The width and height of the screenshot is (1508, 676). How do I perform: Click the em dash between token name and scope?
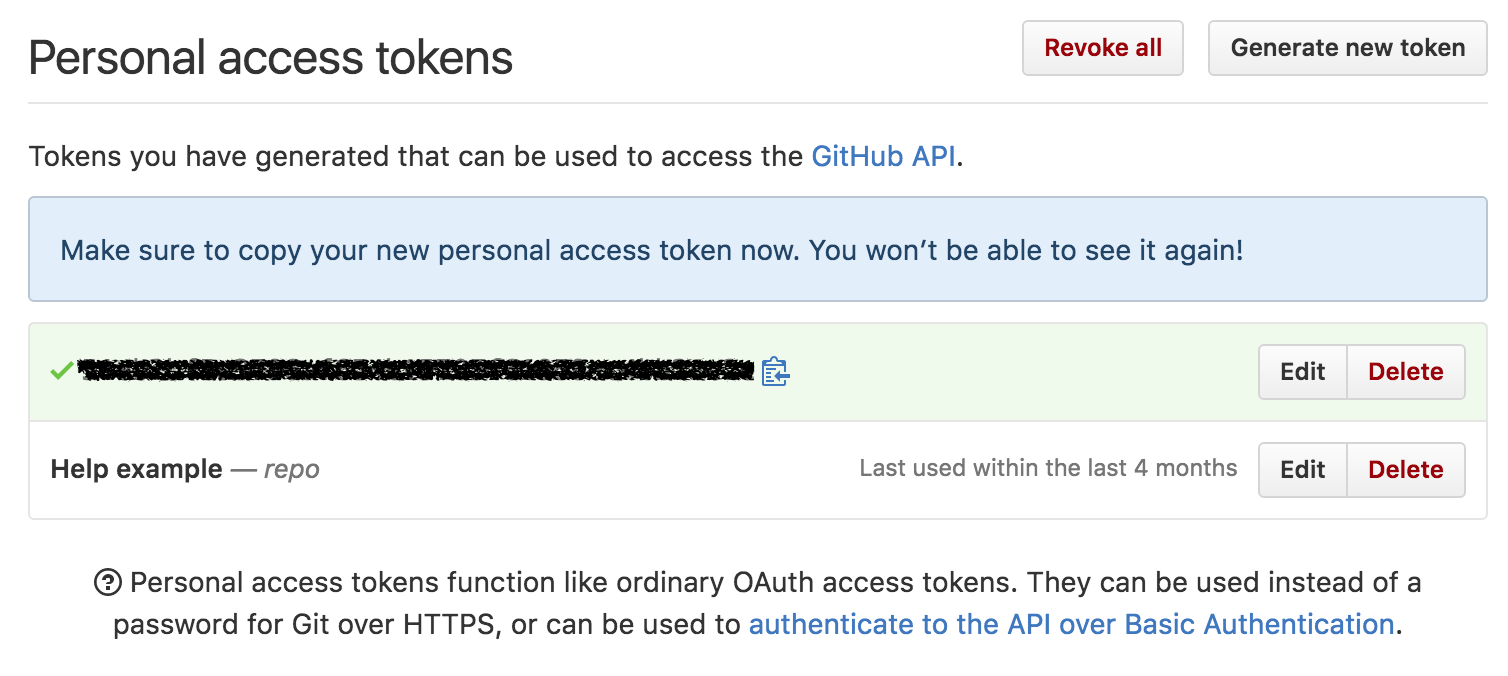pos(243,469)
